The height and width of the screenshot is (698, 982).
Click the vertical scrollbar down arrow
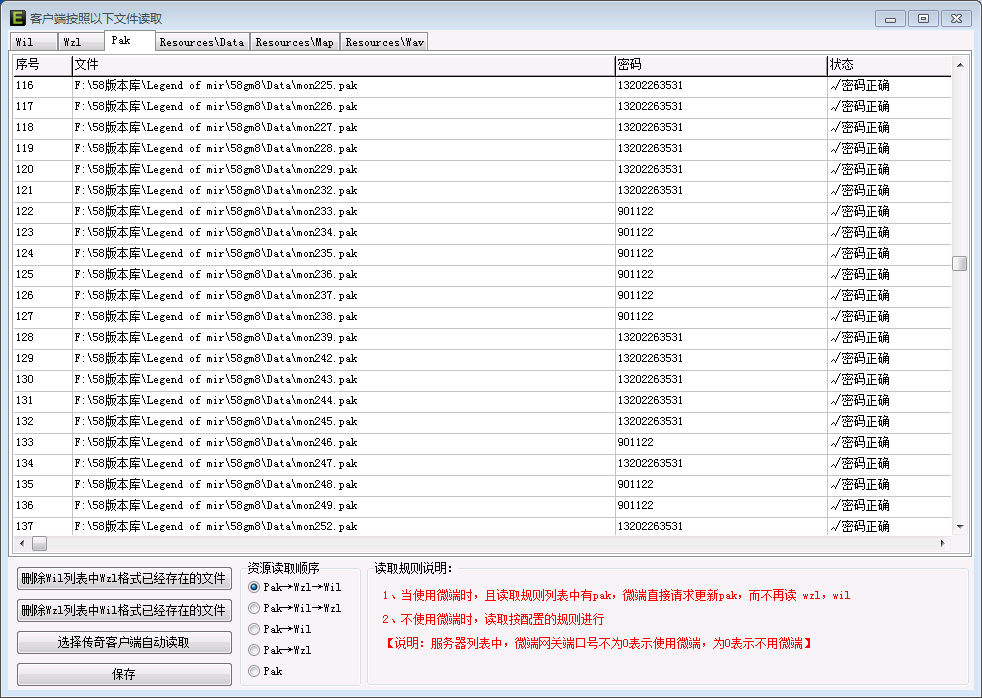(960, 527)
